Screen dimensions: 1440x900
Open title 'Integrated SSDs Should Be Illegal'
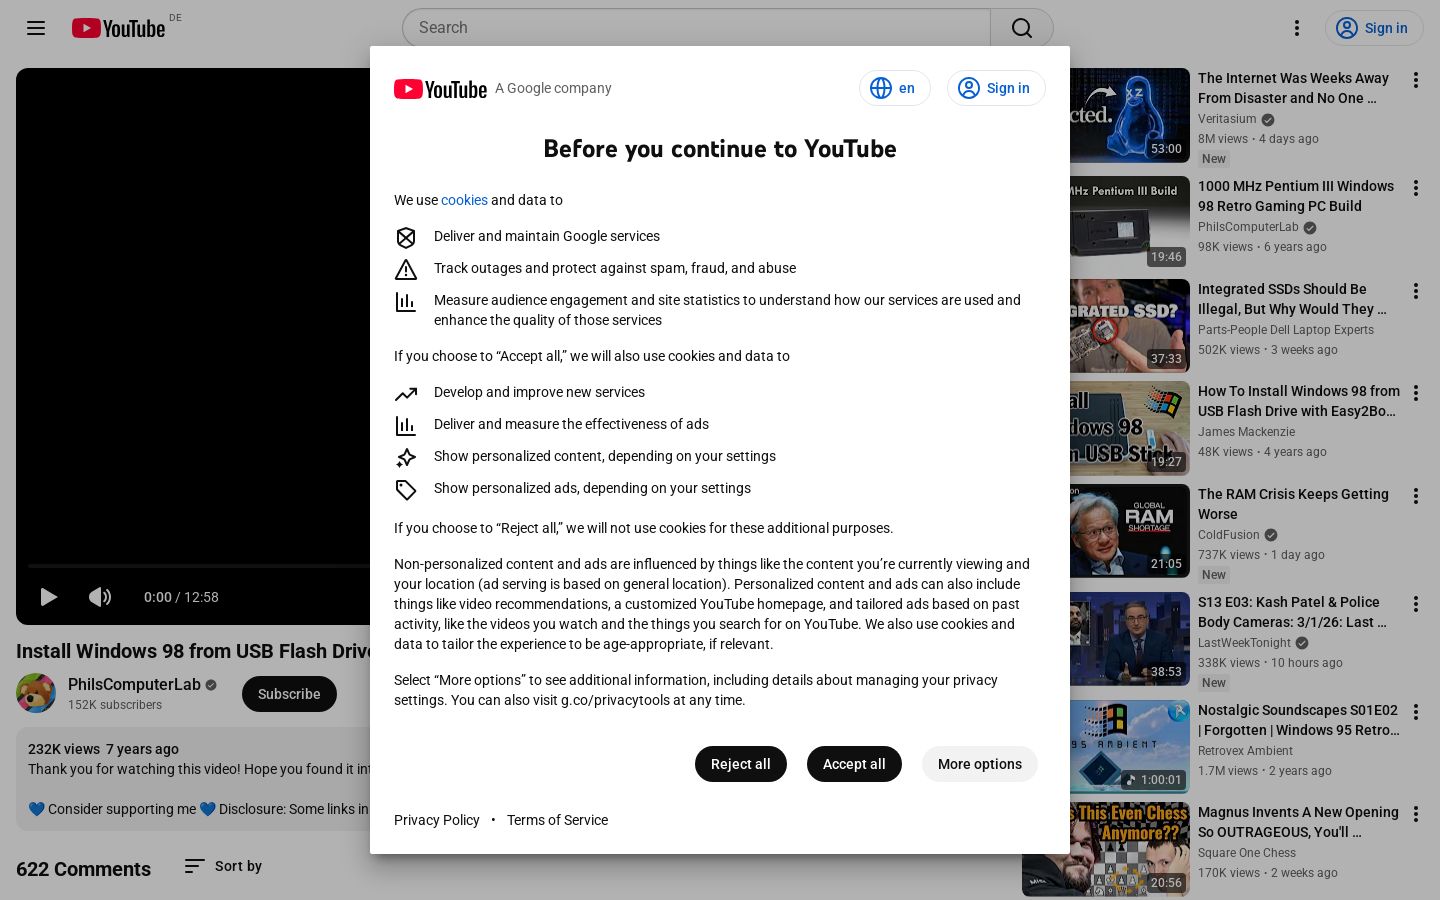tap(1293, 299)
